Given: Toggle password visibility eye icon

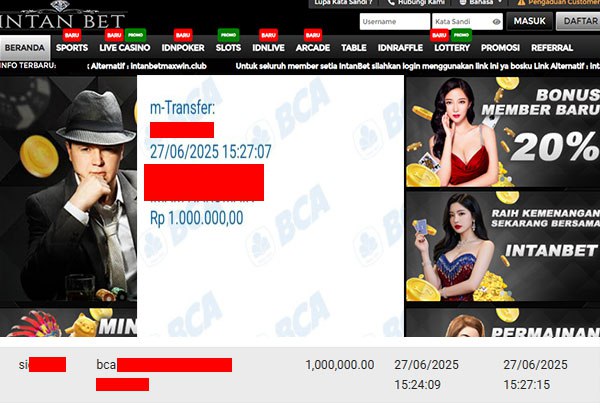Looking at the screenshot, I should pyautogui.click(x=496, y=22).
